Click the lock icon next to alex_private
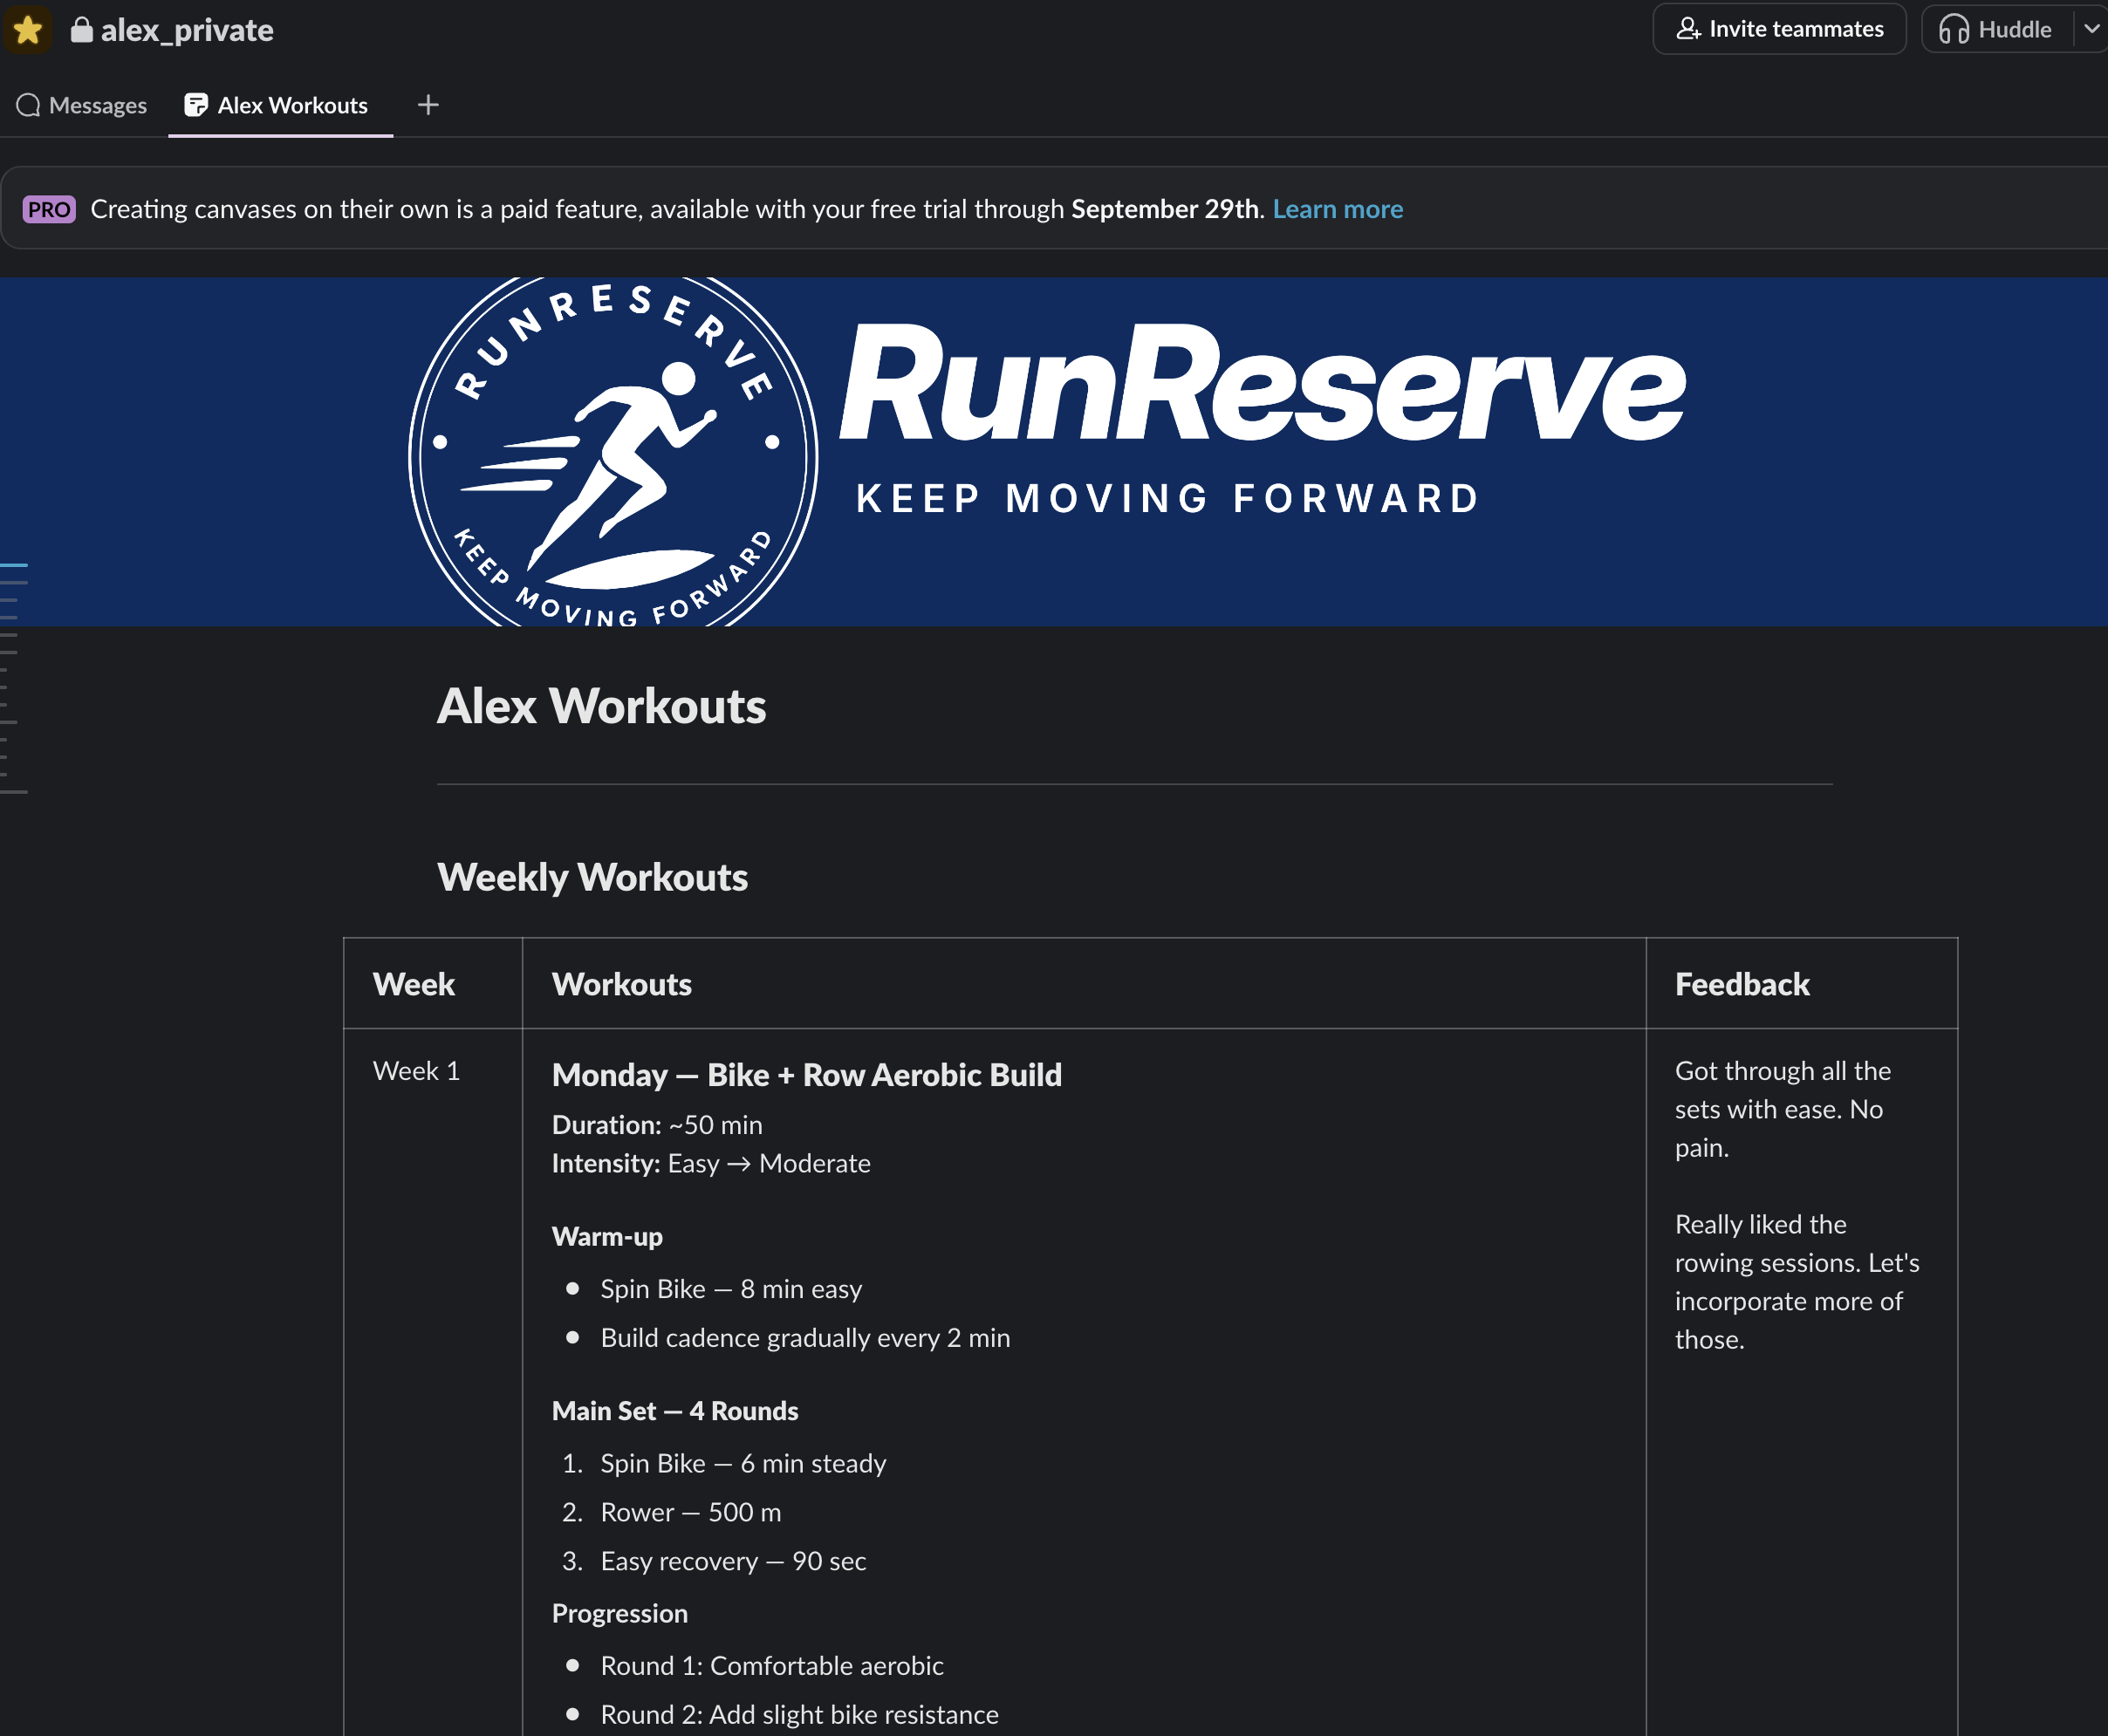Screen dimensions: 2108x1736 (81, 30)
